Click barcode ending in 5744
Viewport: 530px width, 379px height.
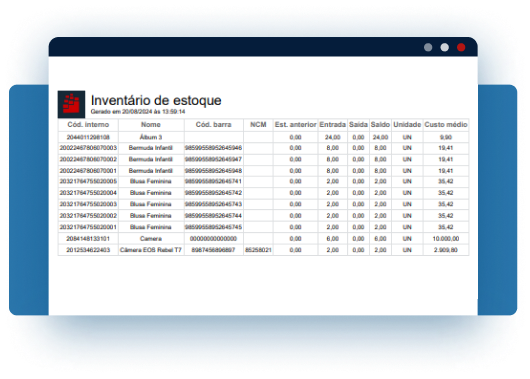[214, 216]
